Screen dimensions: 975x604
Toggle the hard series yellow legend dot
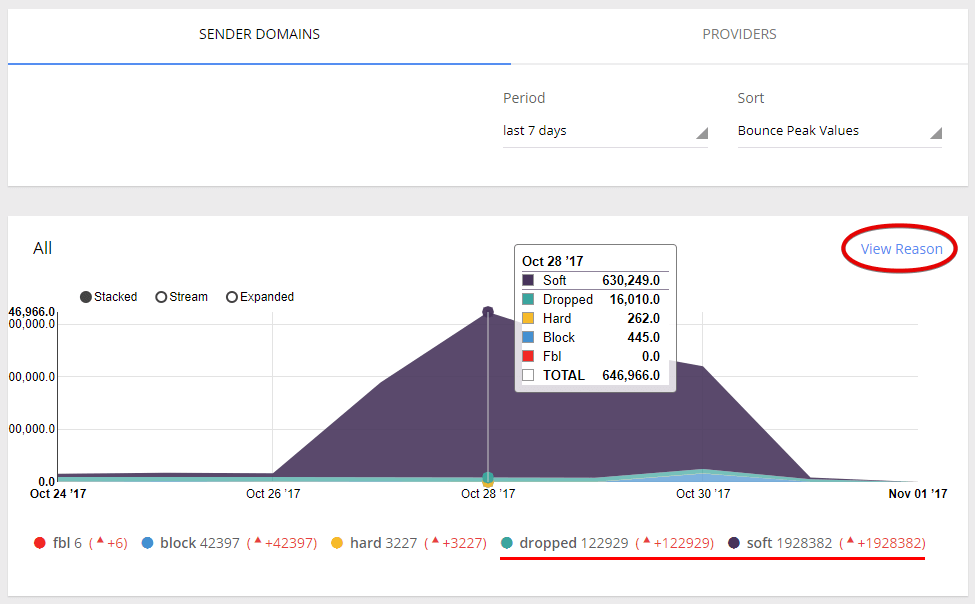[337, 543]
